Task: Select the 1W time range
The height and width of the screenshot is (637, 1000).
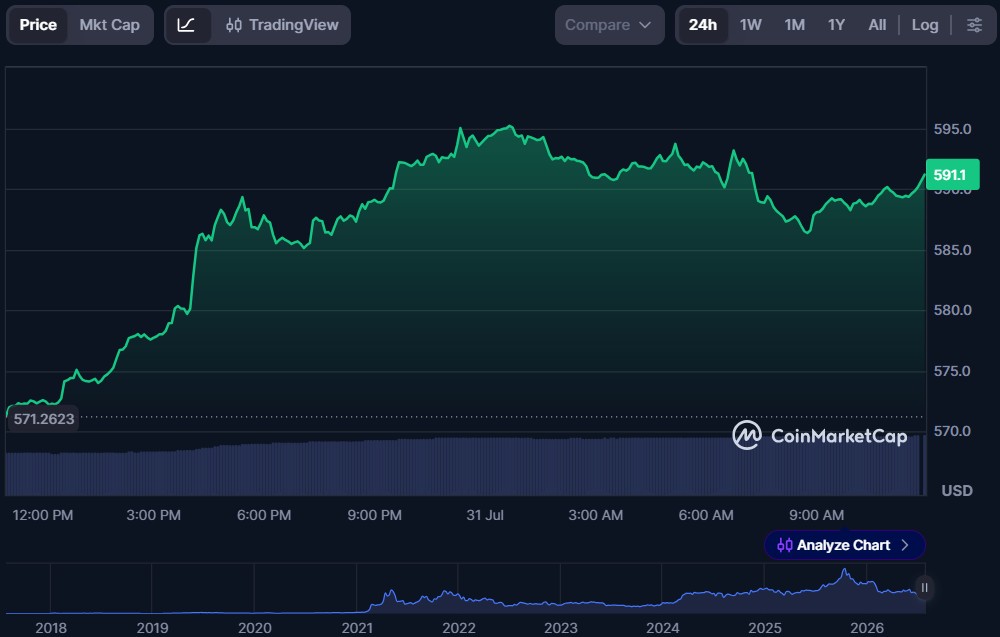Action: tap(751, 25)
